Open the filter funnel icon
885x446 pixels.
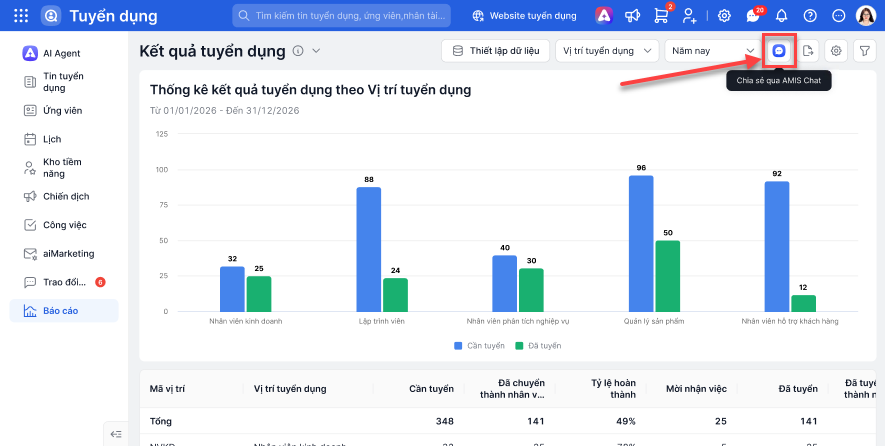[865, 51]
